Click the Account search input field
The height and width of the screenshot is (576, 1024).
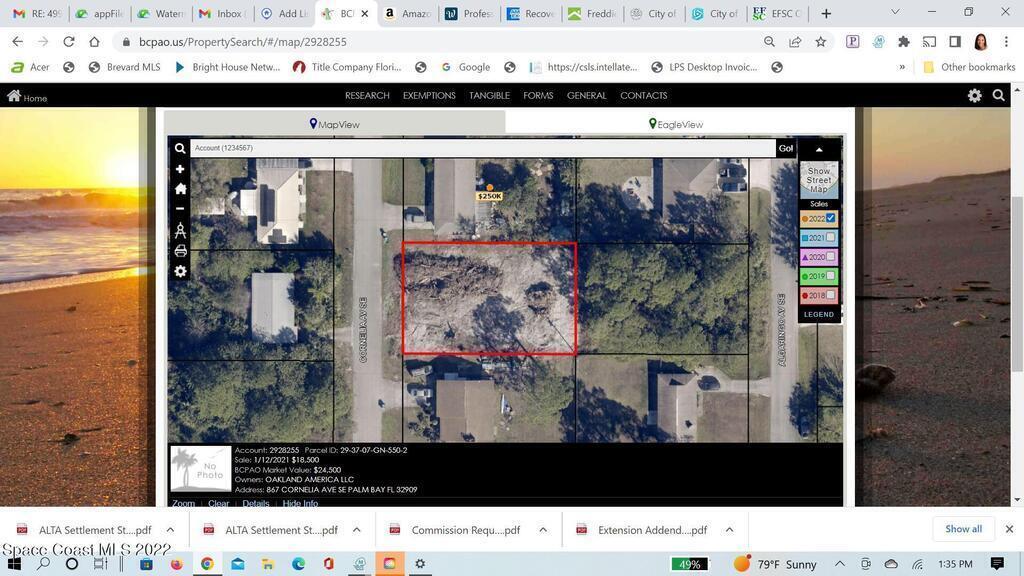click(480, 148)
